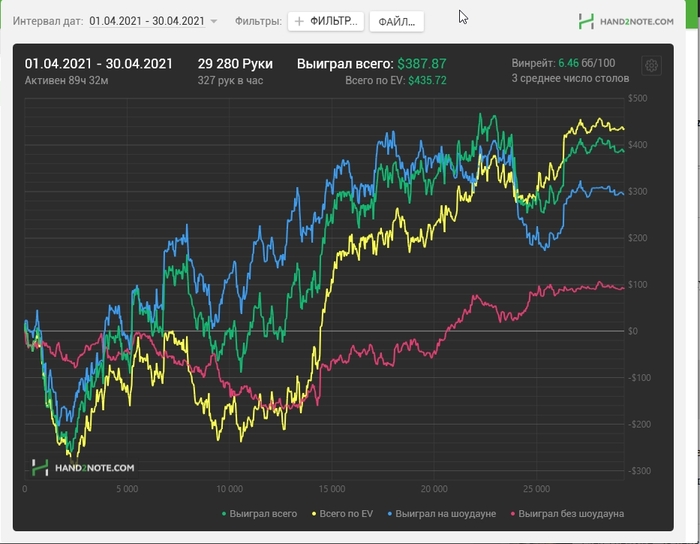This screenshot has width=700, height=544.
Task: Click the 5 000 x-axis label
Action: (x=127, y=489)
